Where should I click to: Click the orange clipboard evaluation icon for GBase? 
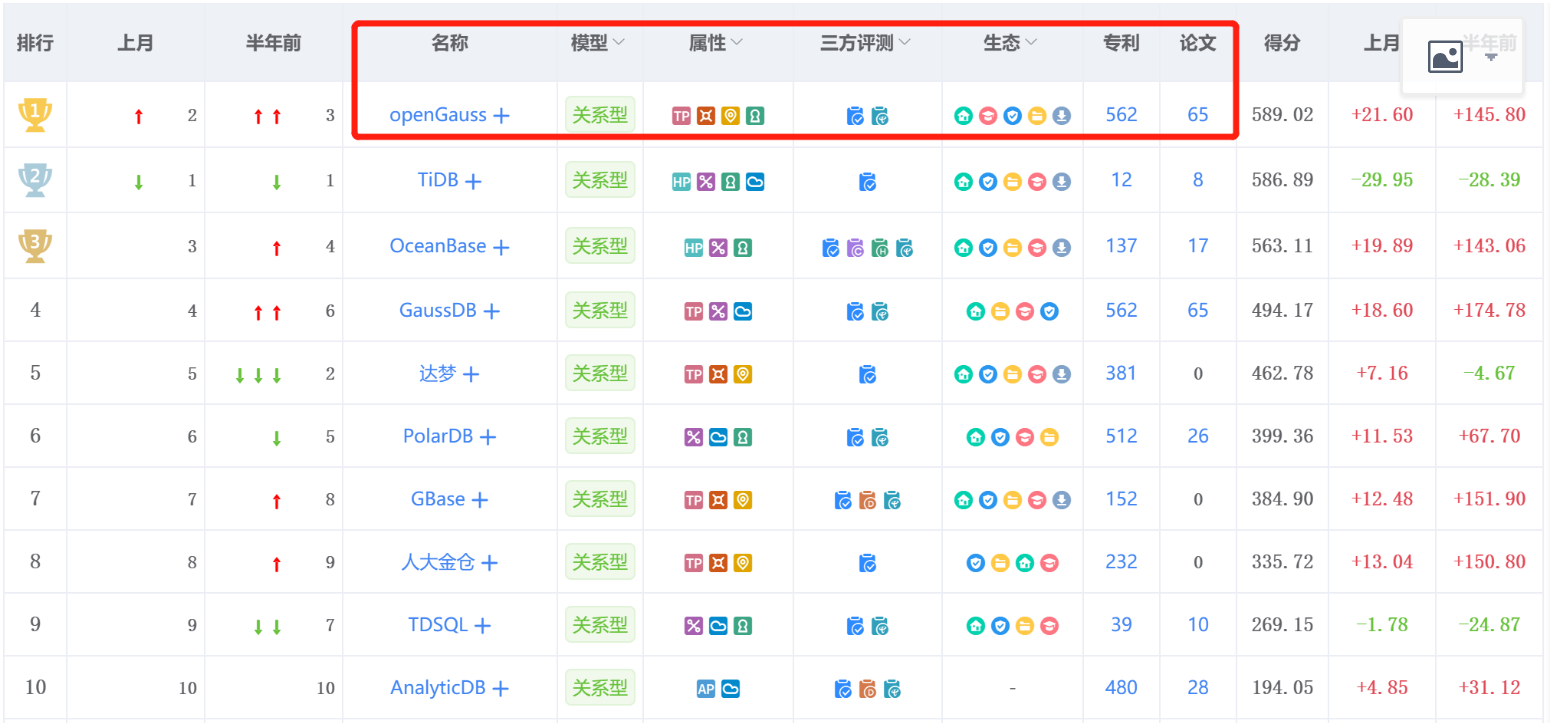point(868,500)
